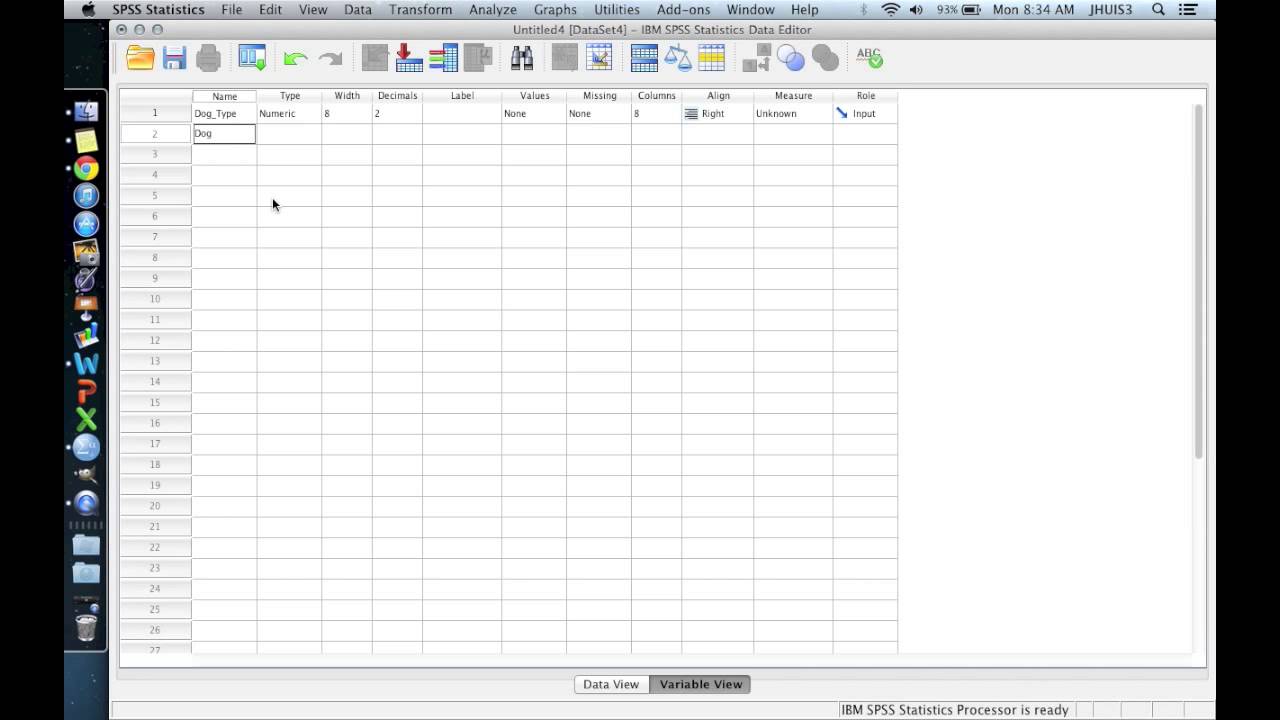The image size is (1280, 720).
Task: Click the grey Redo arrow
Action: (x=330, y=59)
